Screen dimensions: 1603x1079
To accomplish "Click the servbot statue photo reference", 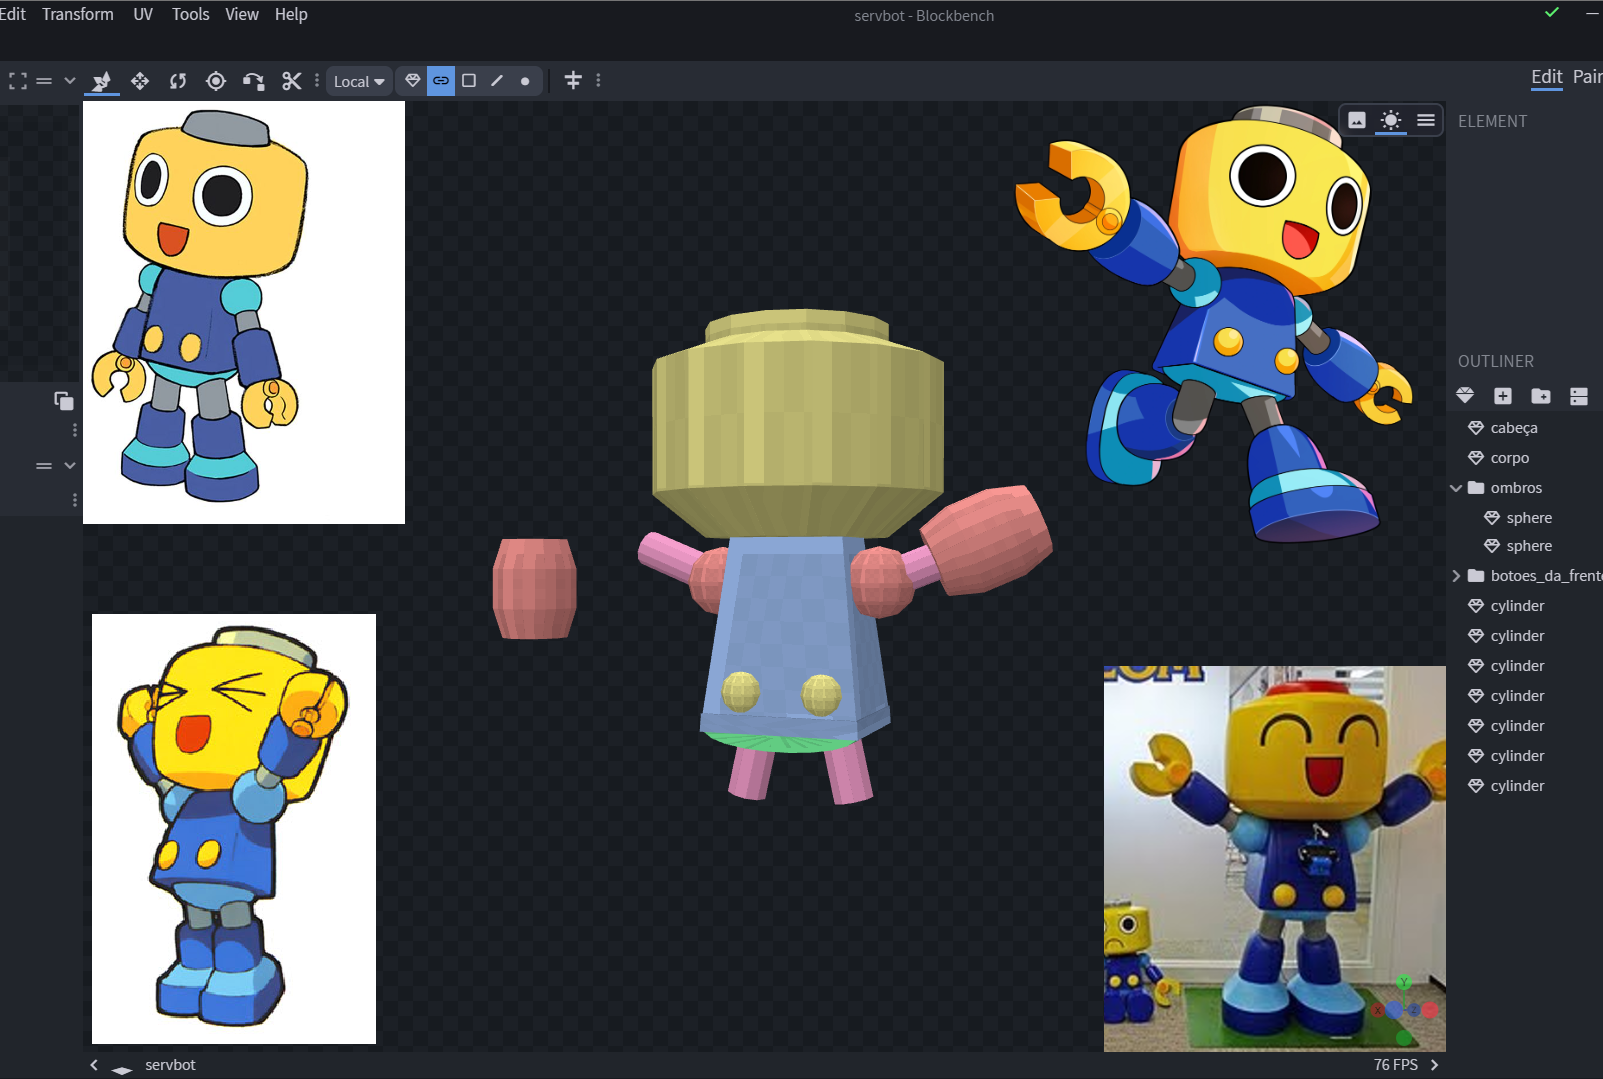I will pyautogui.click(x=1275, y=859).
